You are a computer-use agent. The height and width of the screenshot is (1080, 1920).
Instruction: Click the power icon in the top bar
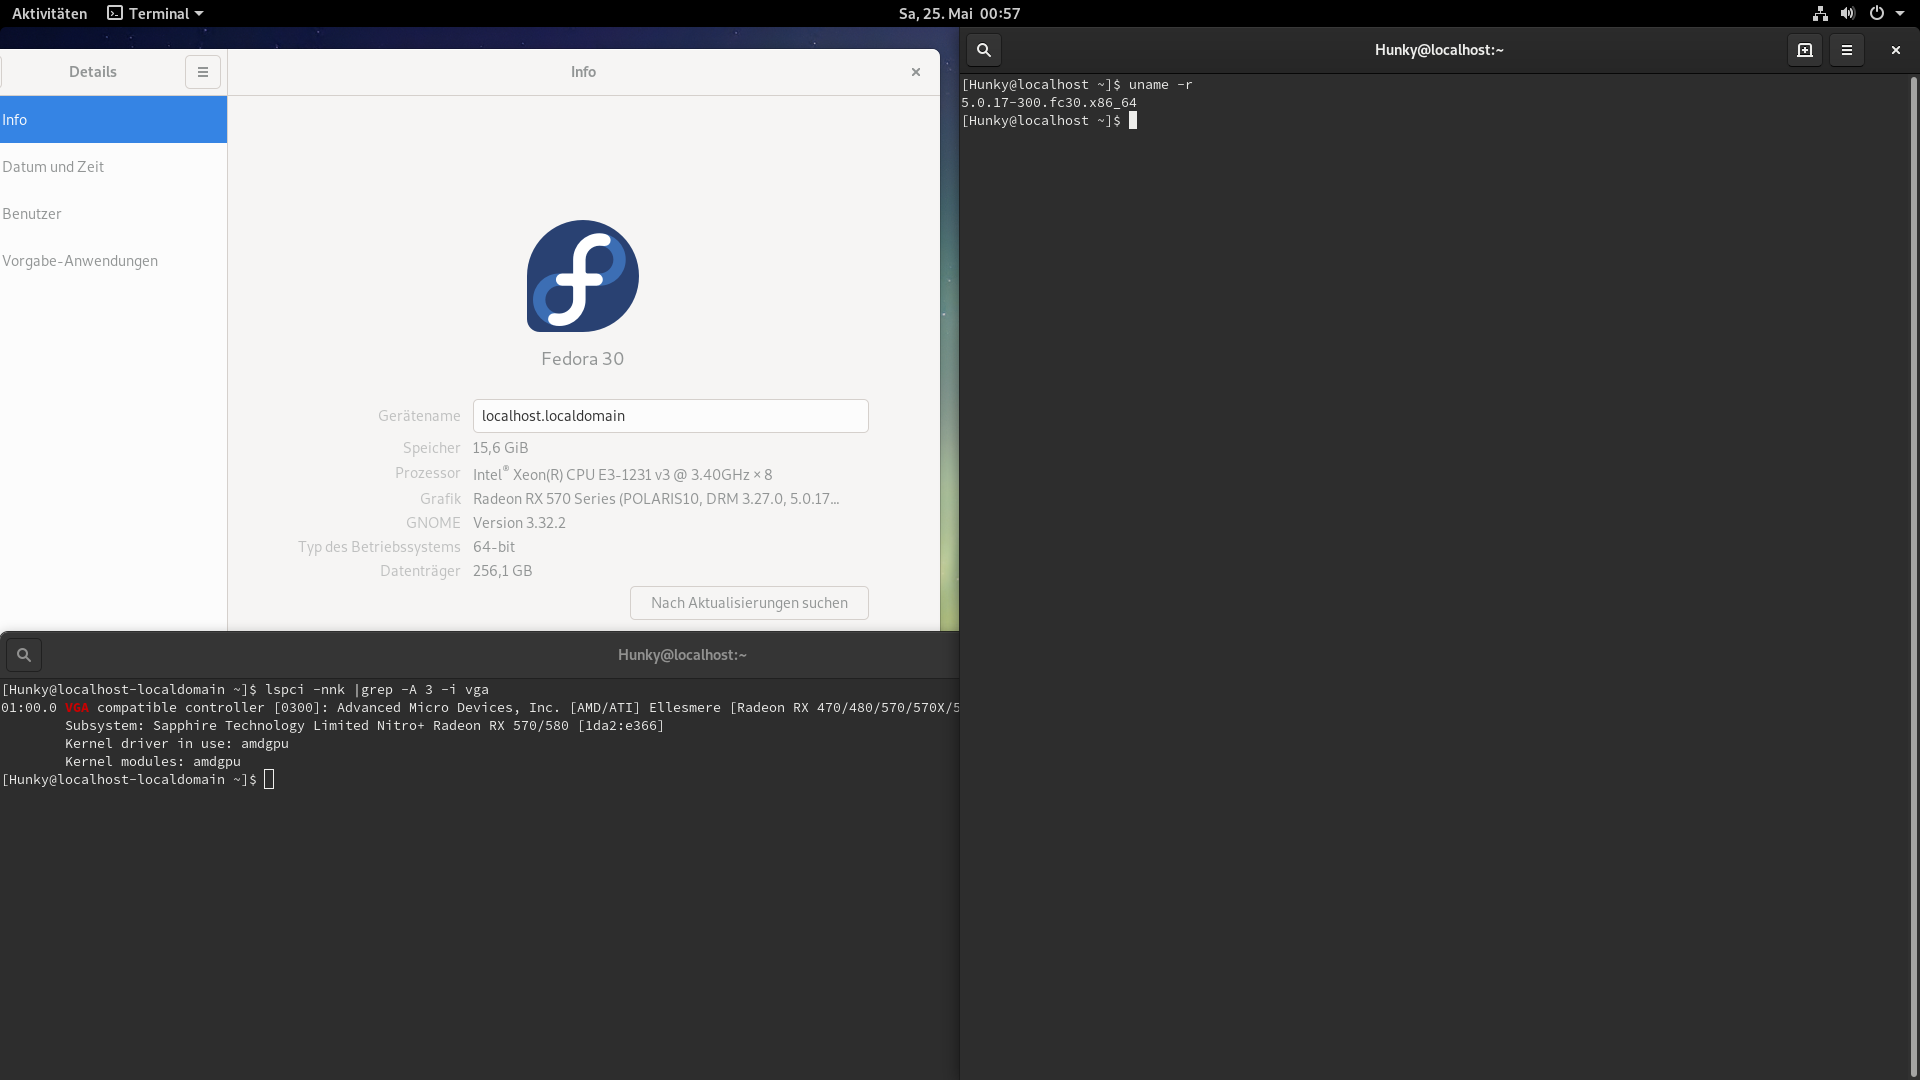[1876, 13]
